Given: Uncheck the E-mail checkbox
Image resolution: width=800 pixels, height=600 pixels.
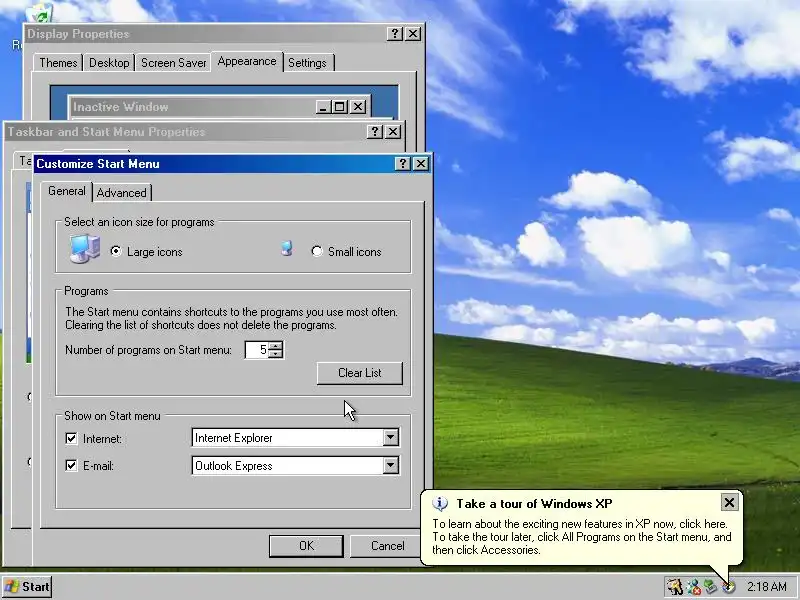Looking at the screenshot, I should point(71,465).
